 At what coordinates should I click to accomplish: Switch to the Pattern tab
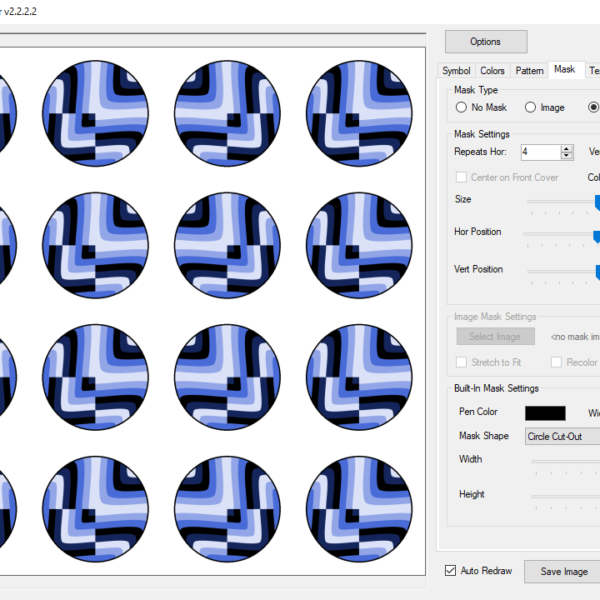[x=529, y=71]
